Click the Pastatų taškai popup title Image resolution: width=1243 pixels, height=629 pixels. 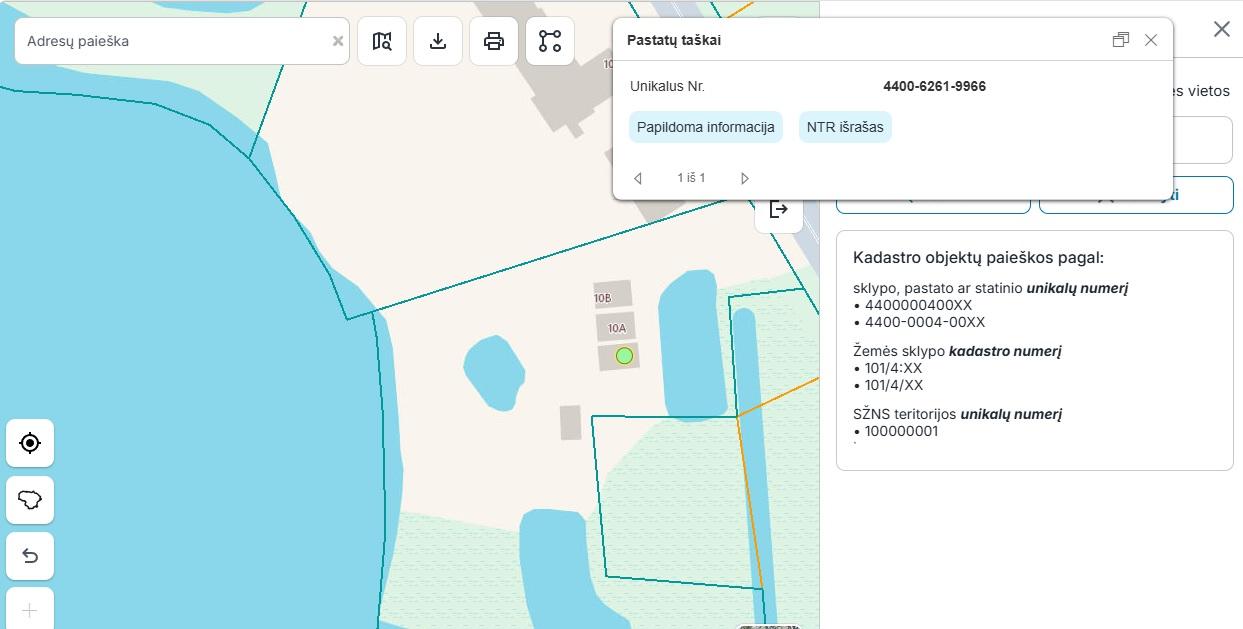tap(674, 40)
